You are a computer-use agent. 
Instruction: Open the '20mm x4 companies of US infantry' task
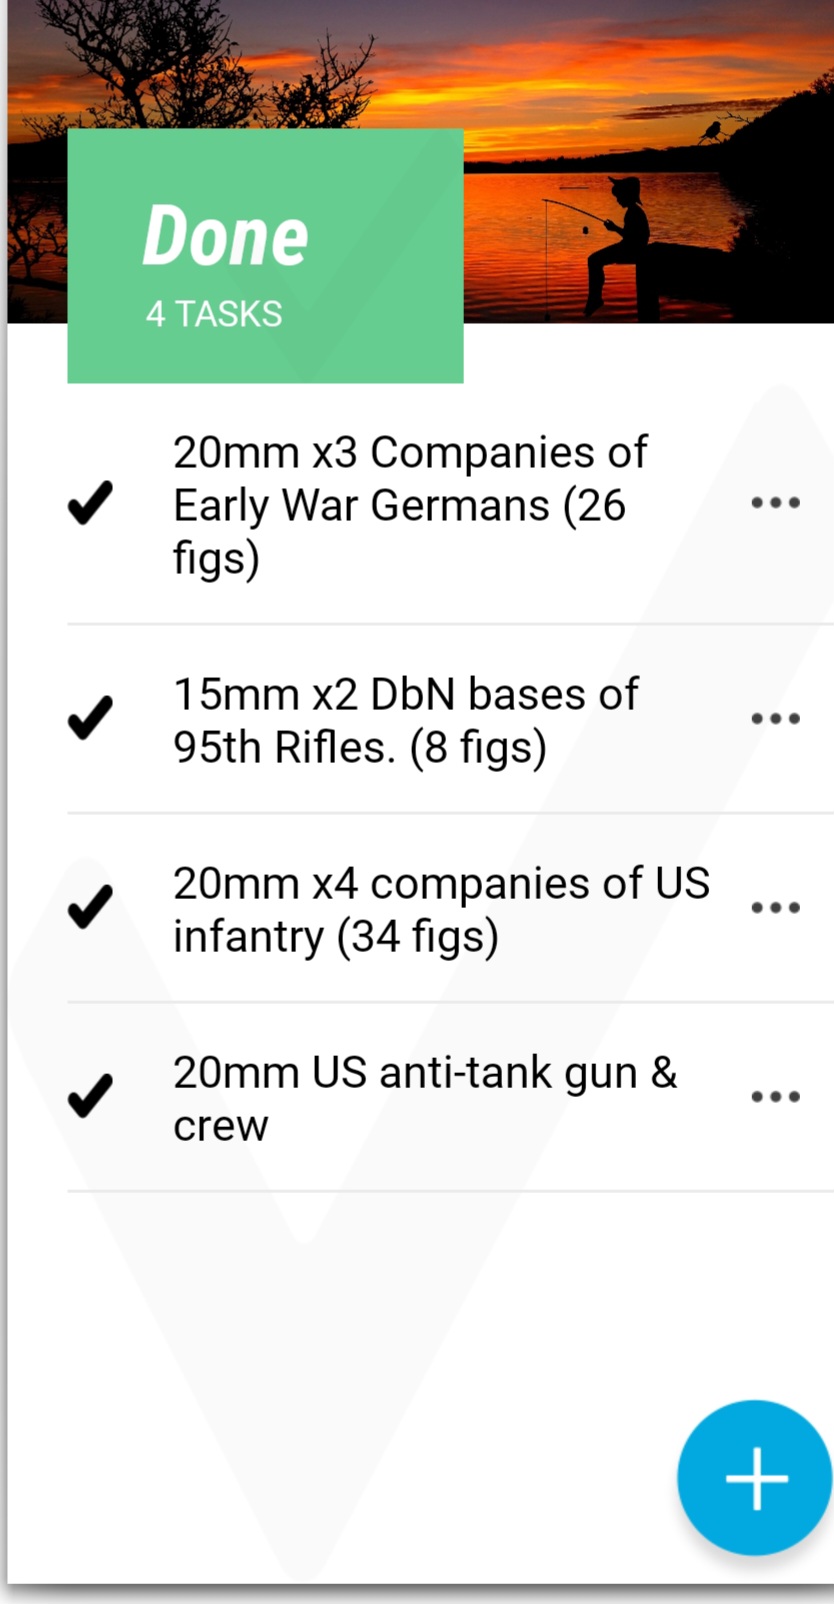(442, 909)
